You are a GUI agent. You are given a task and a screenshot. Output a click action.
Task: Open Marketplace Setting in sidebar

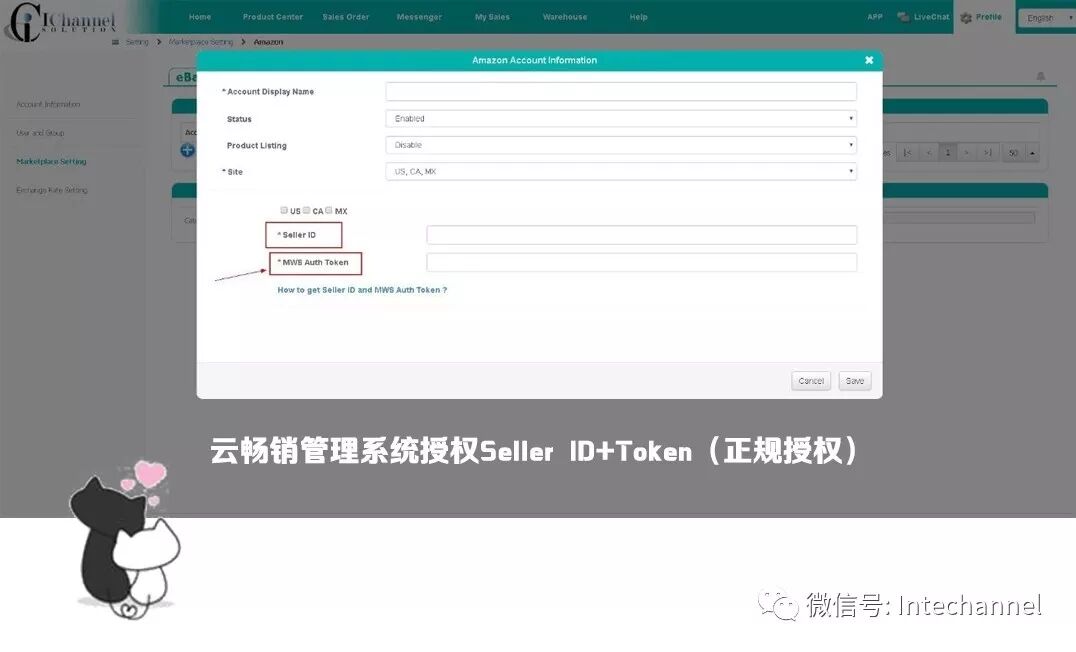point(51,162)
